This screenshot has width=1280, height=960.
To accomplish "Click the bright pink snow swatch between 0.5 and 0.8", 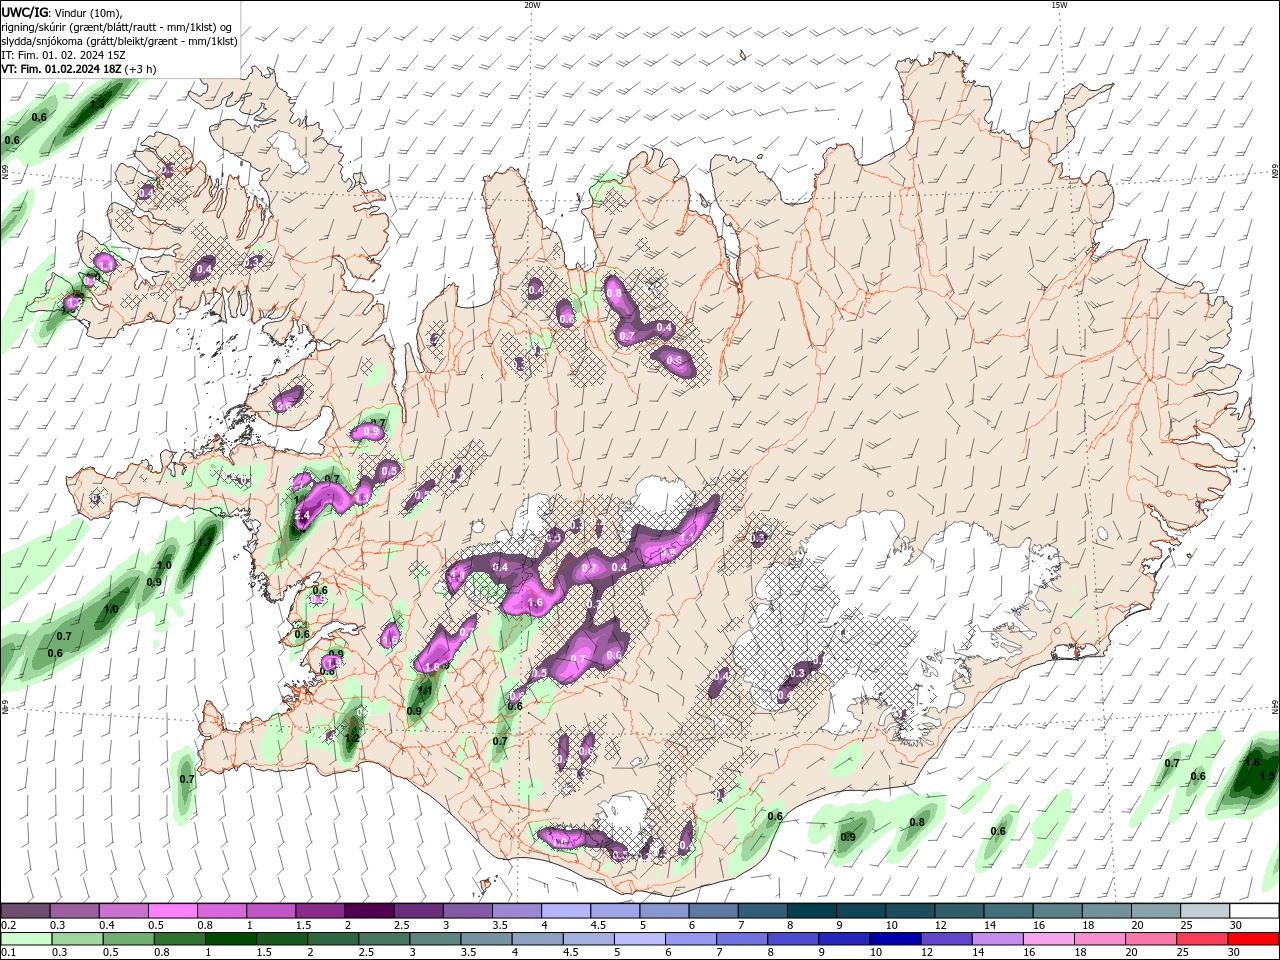I will tap(172, 911).
